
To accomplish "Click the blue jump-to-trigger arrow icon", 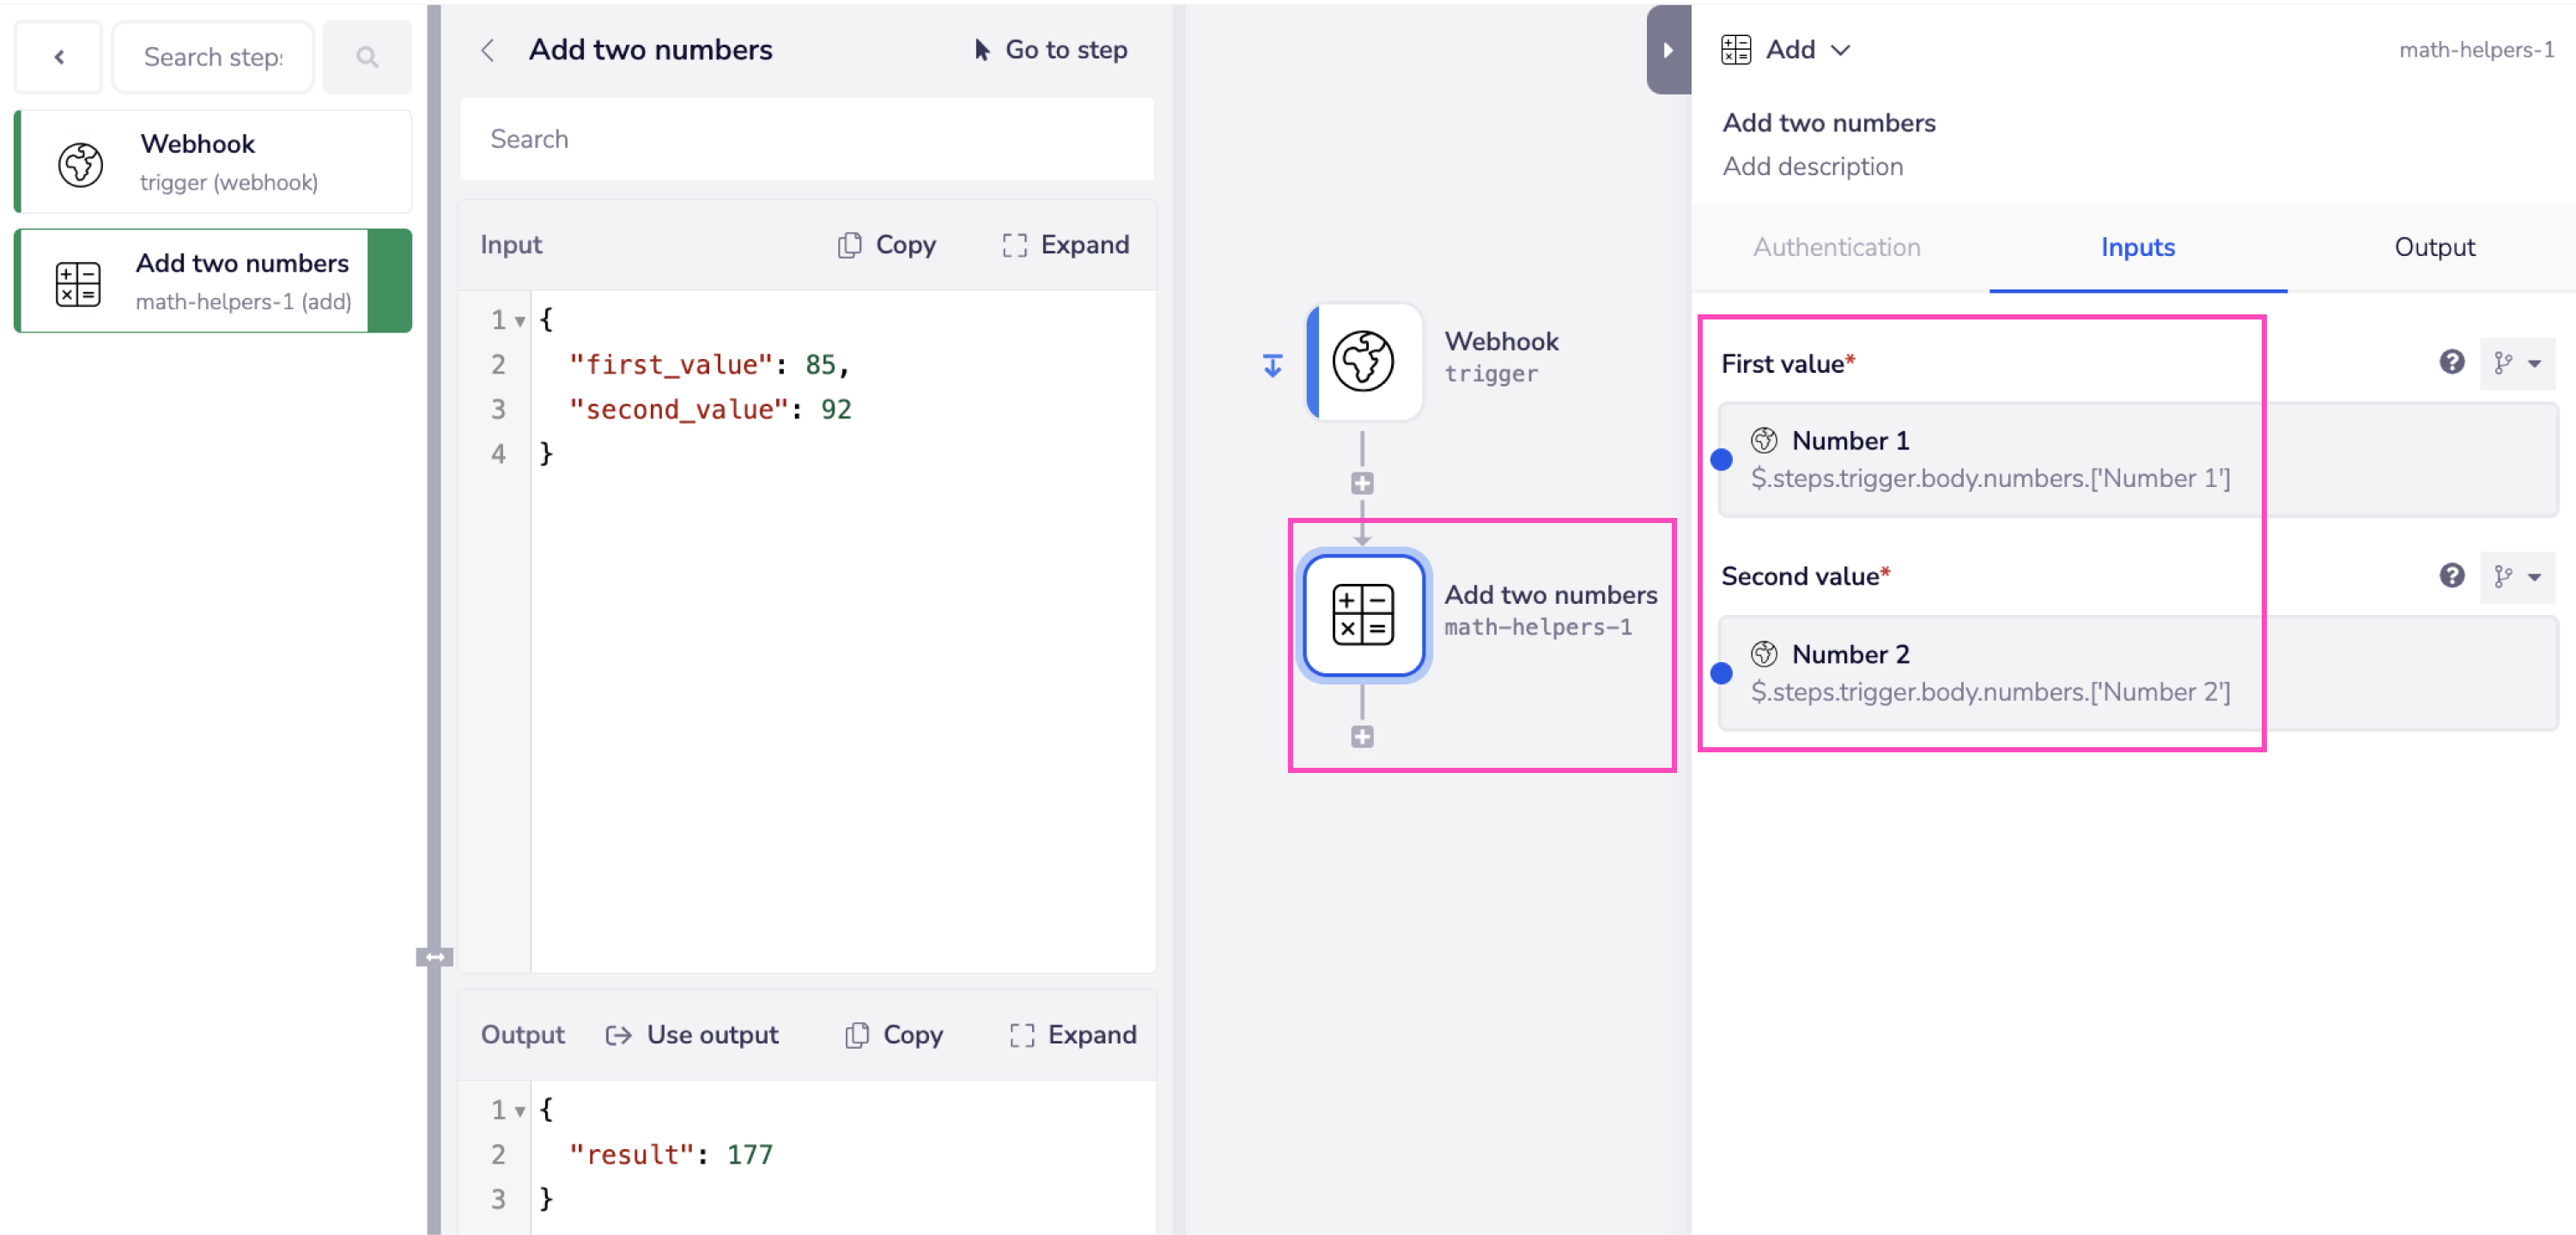I will tap(1272, 366).
